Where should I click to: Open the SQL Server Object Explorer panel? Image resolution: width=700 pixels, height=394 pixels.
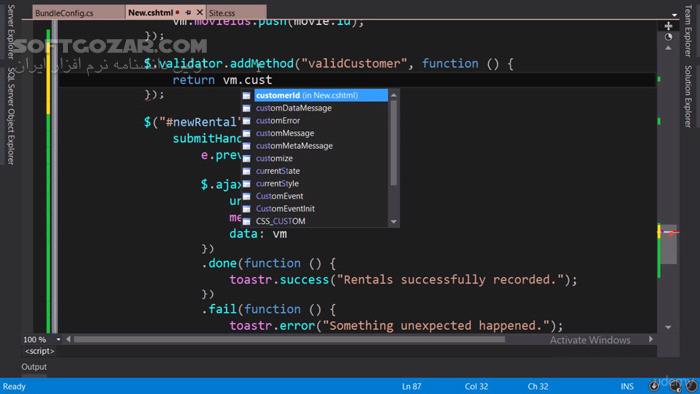pyautogui.click(x=11, y=116)
